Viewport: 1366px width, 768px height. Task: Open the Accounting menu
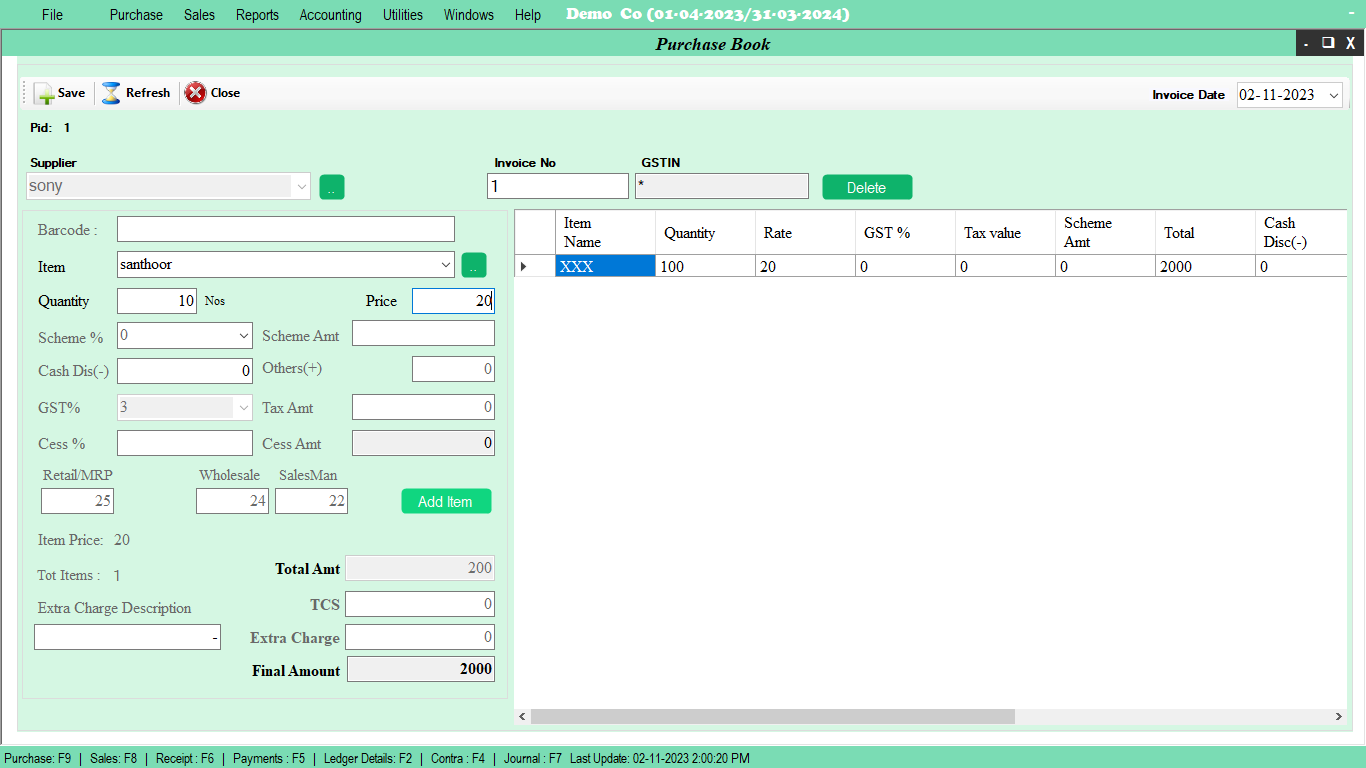330,14
